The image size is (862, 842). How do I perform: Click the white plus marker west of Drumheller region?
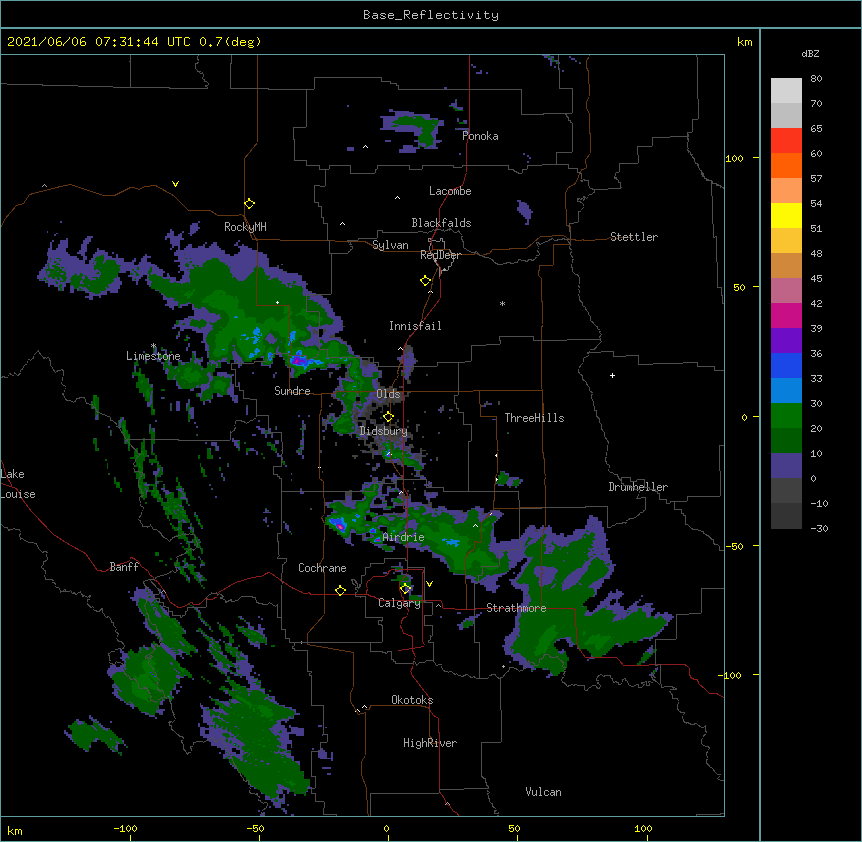[612, 375]
